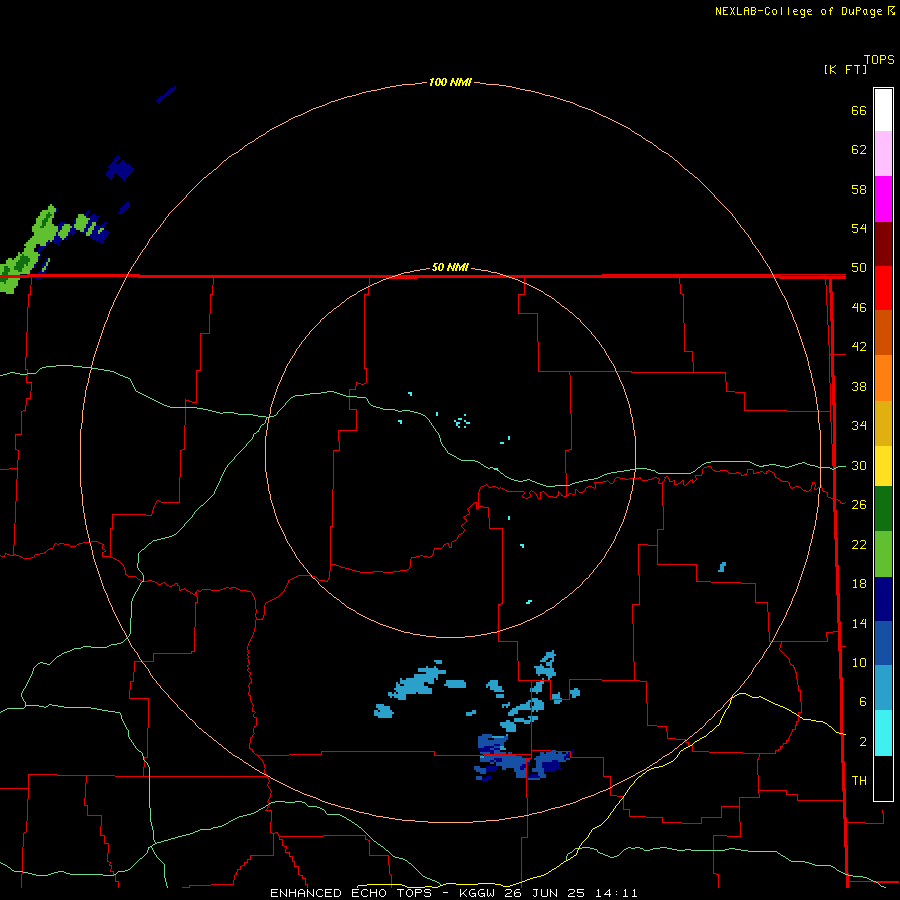900x900 pixels.
Task: Pick the dark orange legend swatch
Action: pos(883,333)
